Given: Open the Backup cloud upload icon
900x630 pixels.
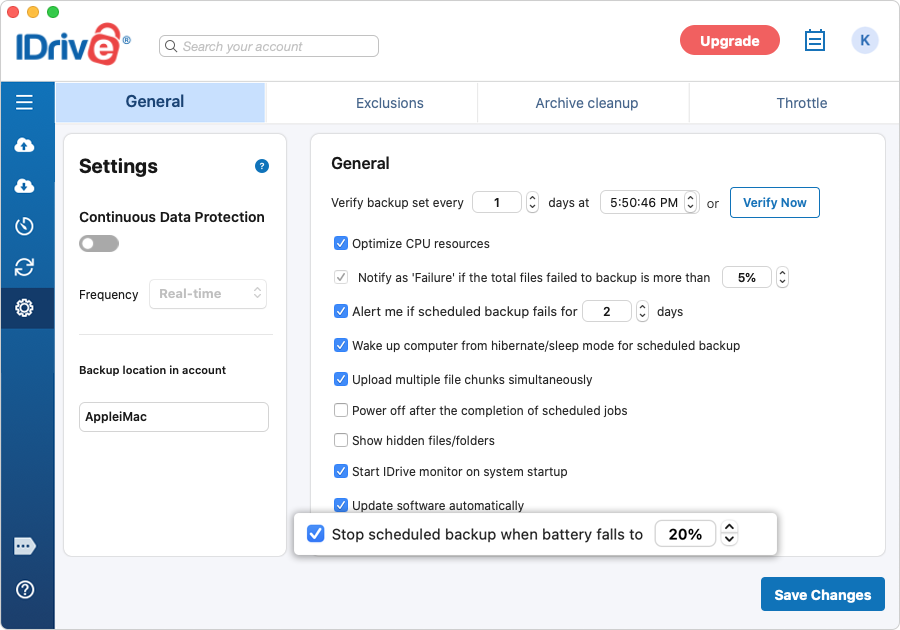Looking at the screenshot, I should point(24,145).
